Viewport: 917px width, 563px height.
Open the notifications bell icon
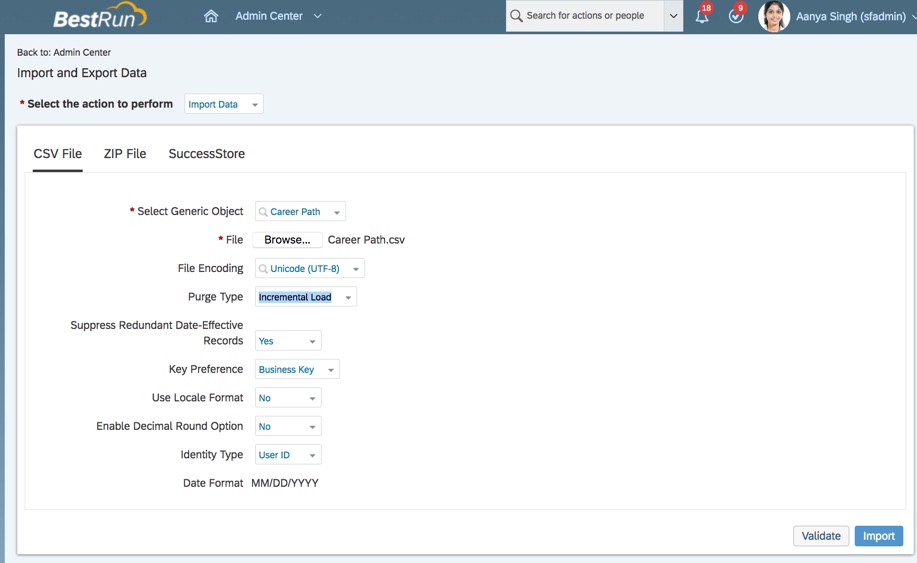click(702, 16)
